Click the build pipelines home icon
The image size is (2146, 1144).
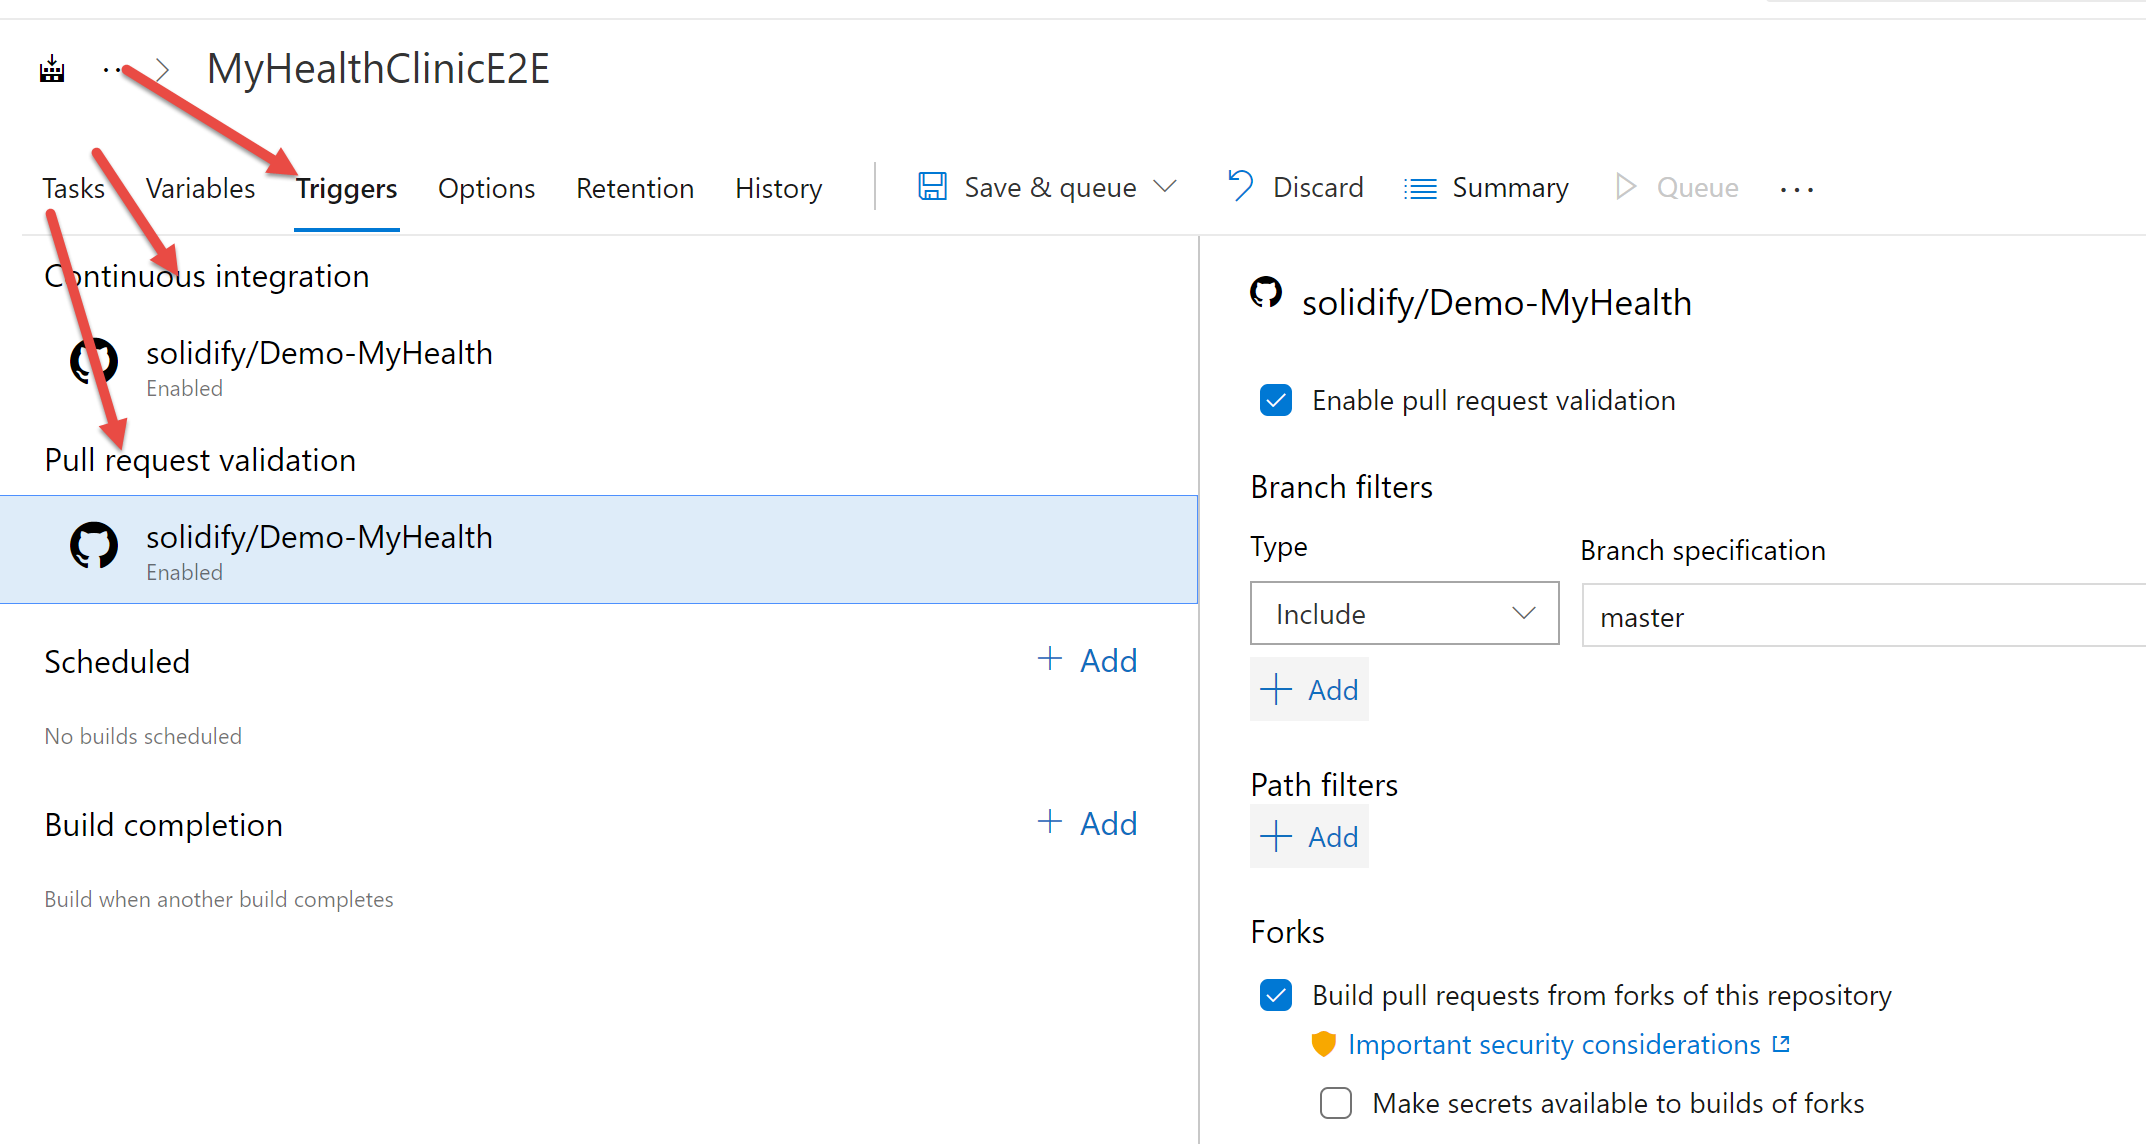[52, 69]
